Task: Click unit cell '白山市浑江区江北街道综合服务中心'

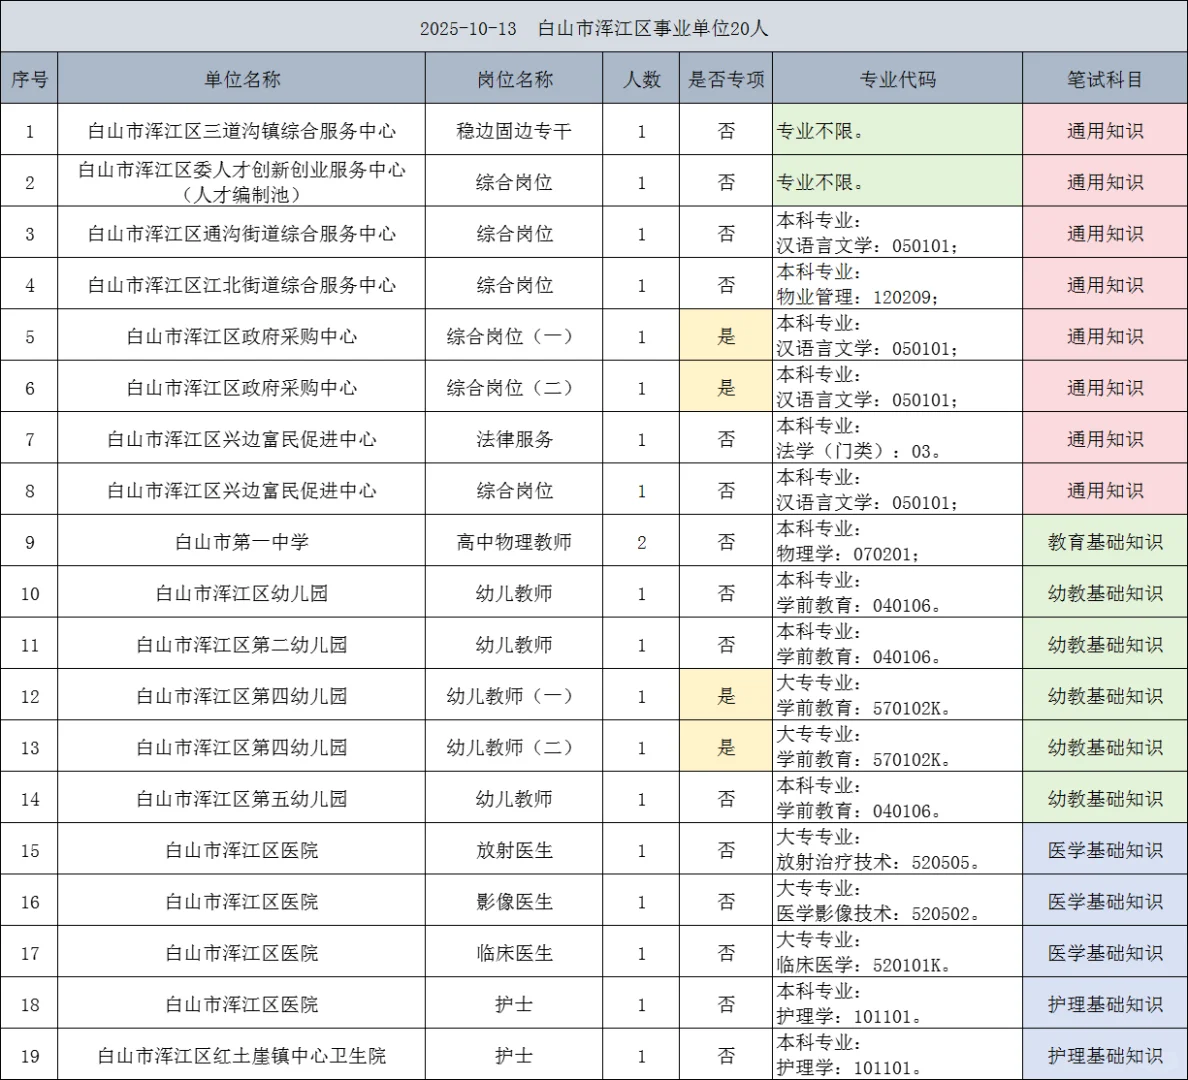Action: pyautogui.click(x=242, y=285)
